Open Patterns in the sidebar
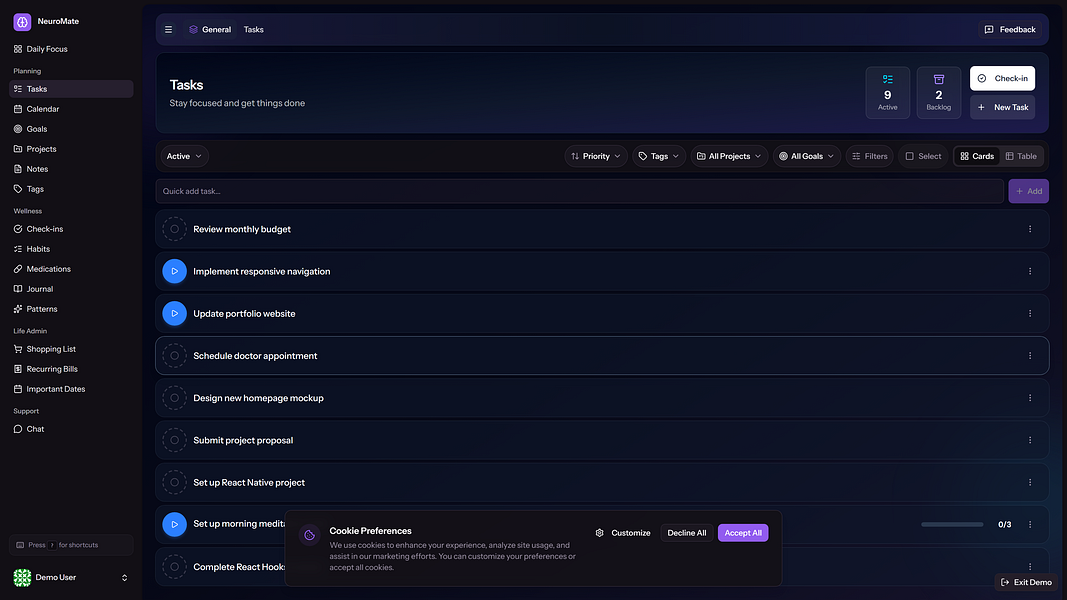The width and height of the screenshot is (1067, 600). tap(71, 309)
